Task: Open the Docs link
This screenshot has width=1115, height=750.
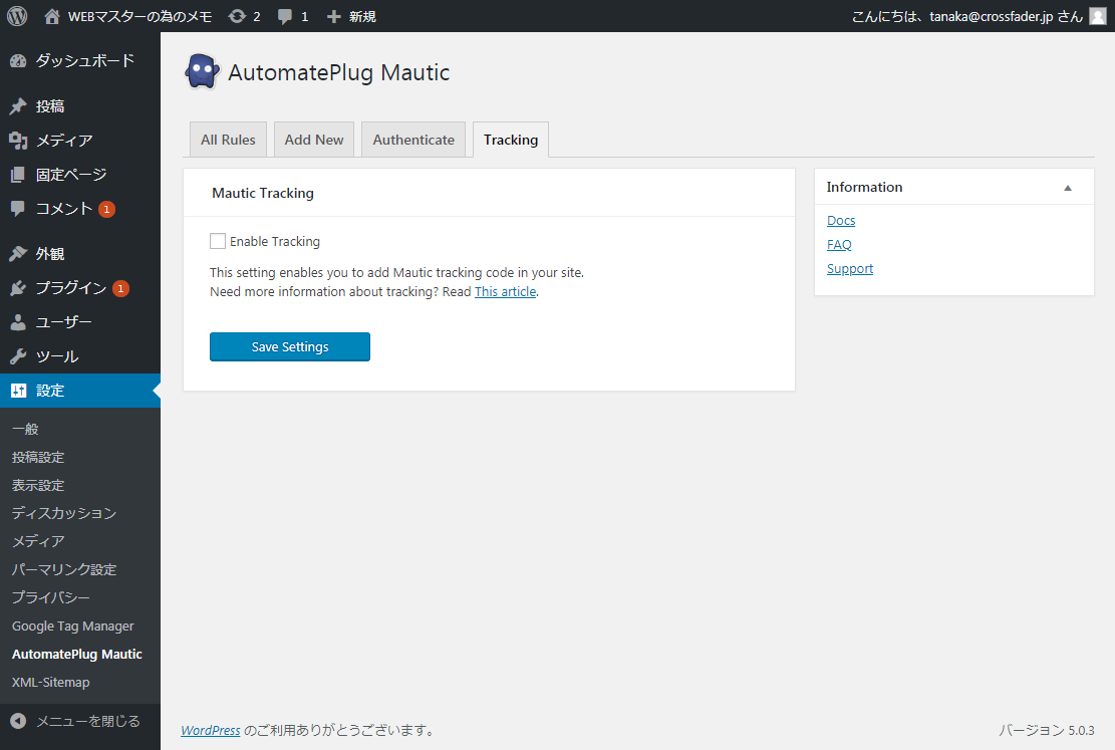Action: pyautogui.click(x=841, y=221)
